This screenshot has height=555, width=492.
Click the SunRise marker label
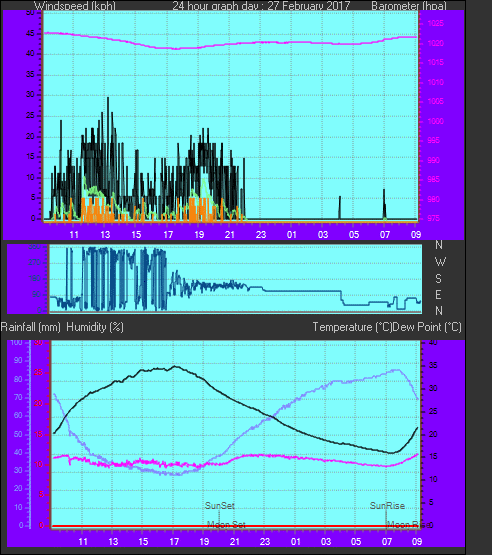tap(387, 505)
